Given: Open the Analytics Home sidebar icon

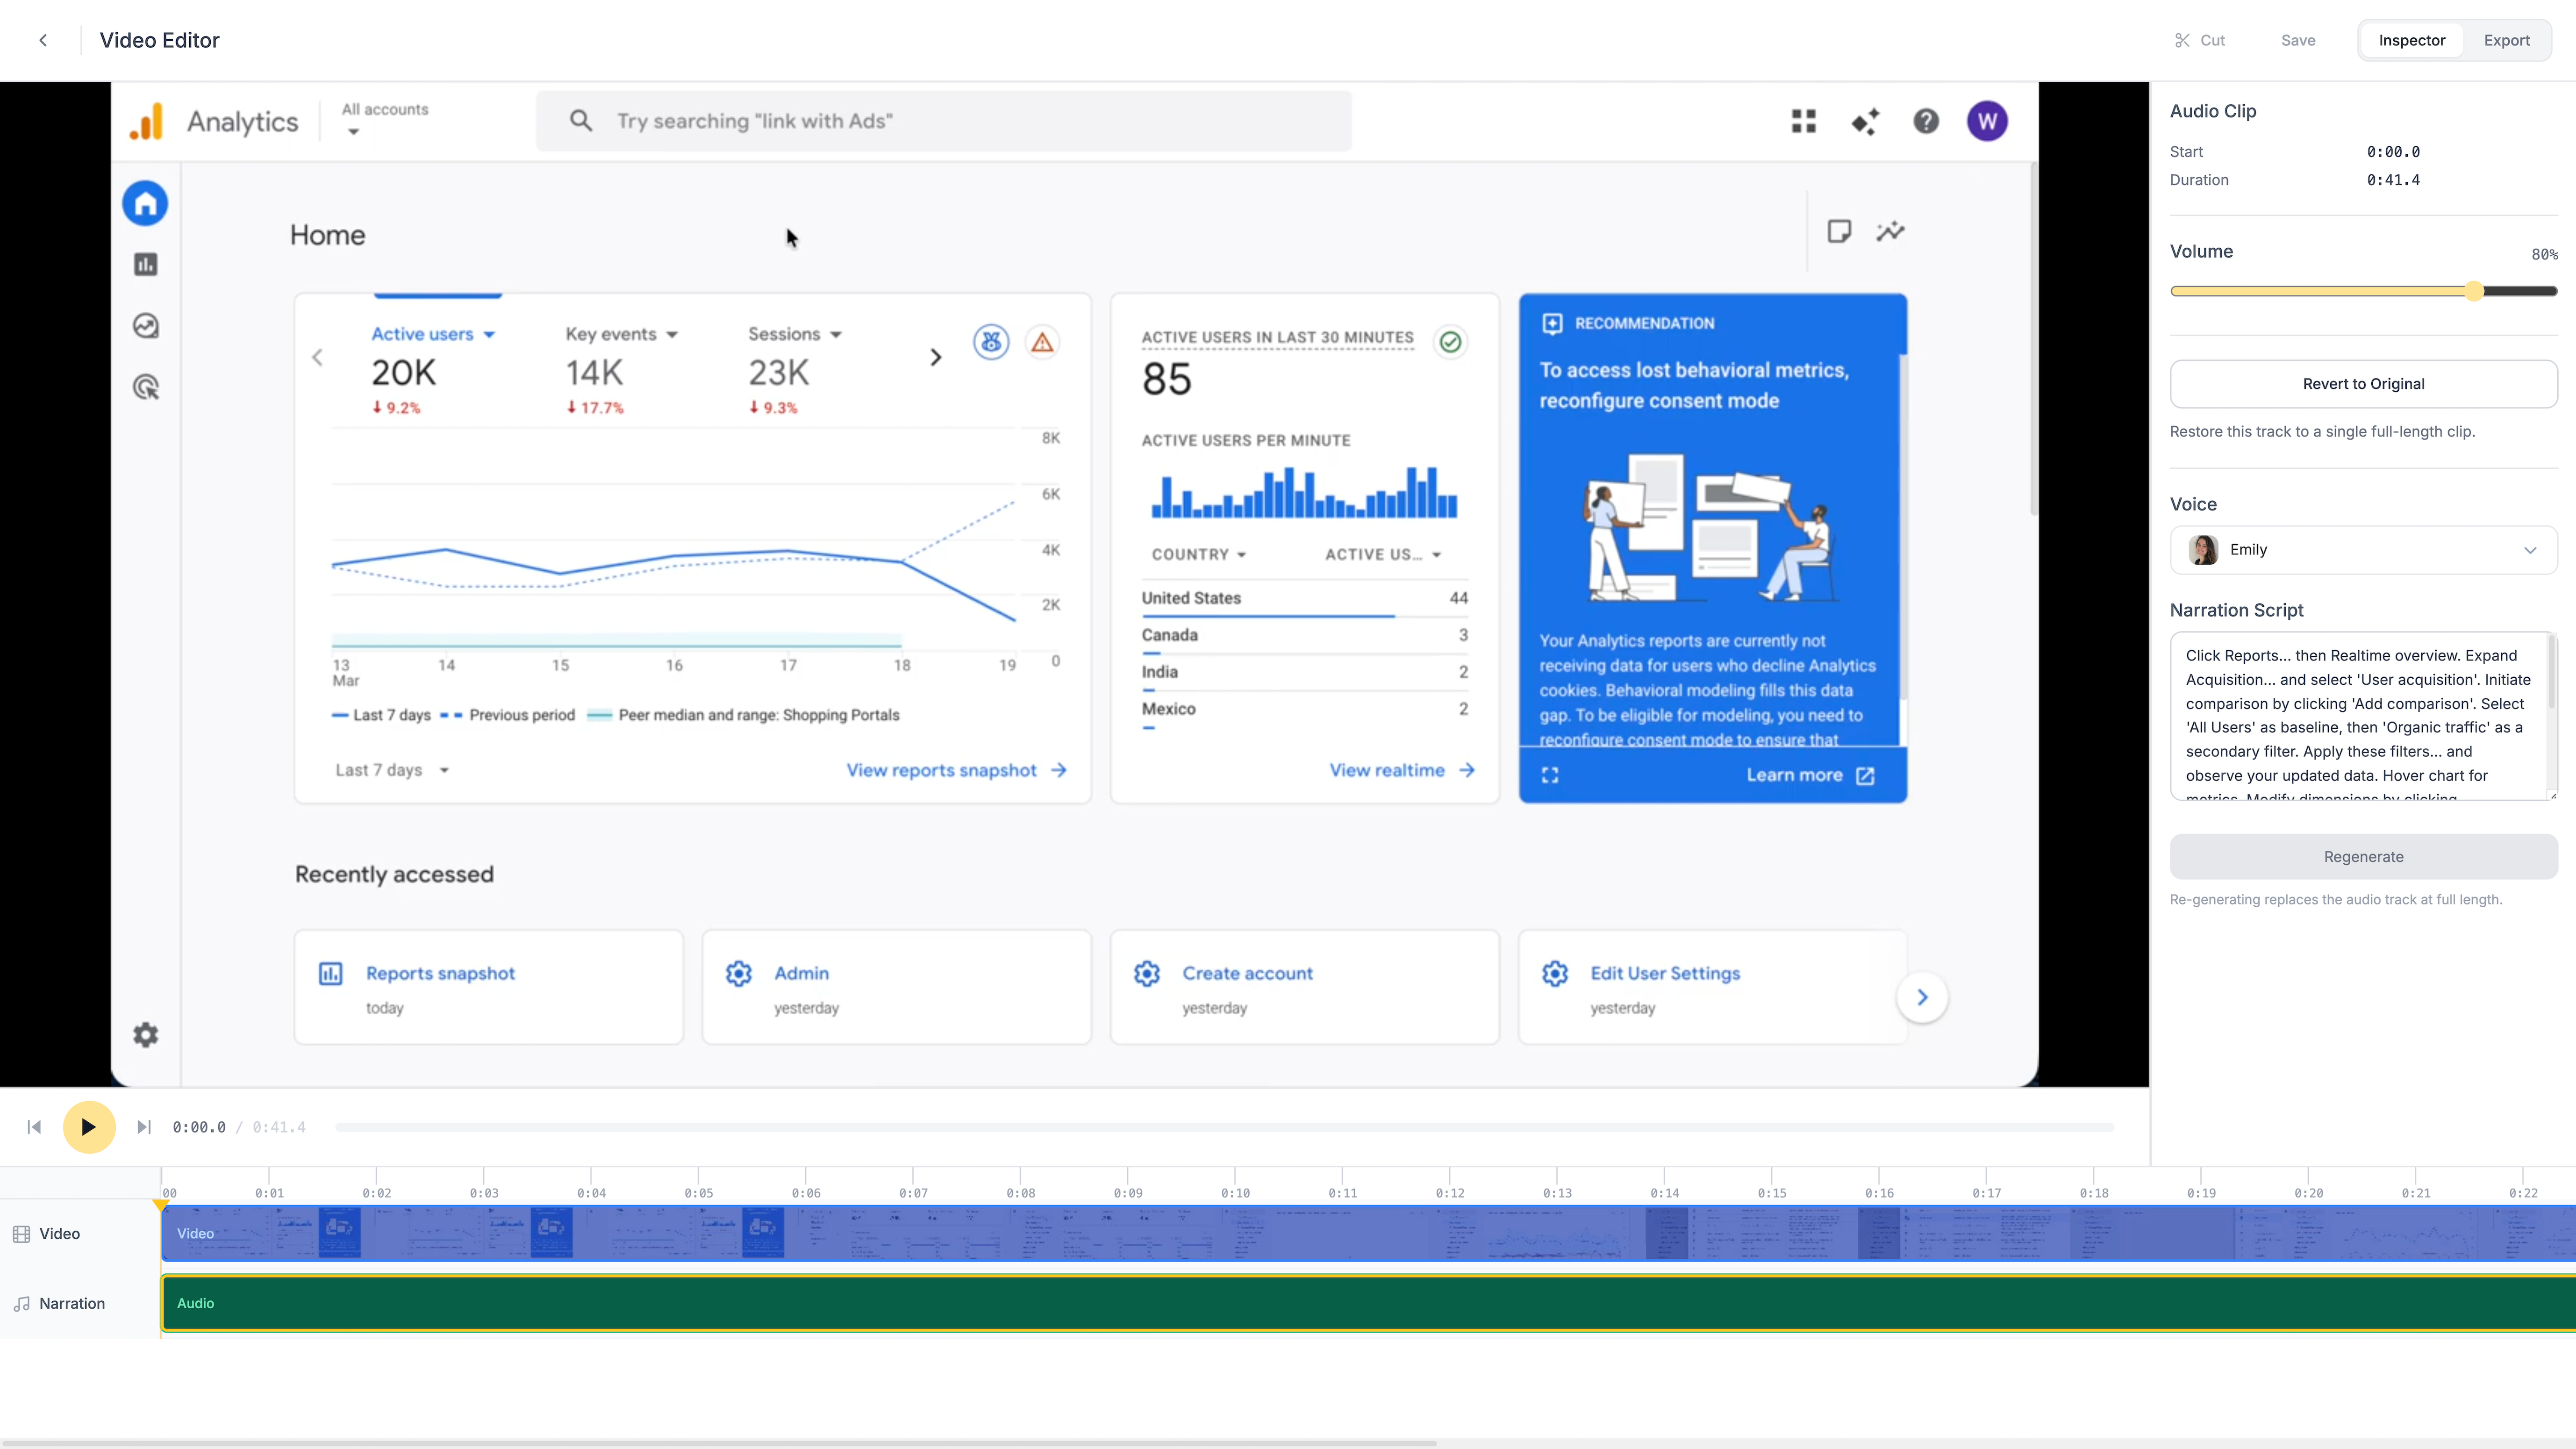Looking at the screenshot, I should (x=146, y=204).
